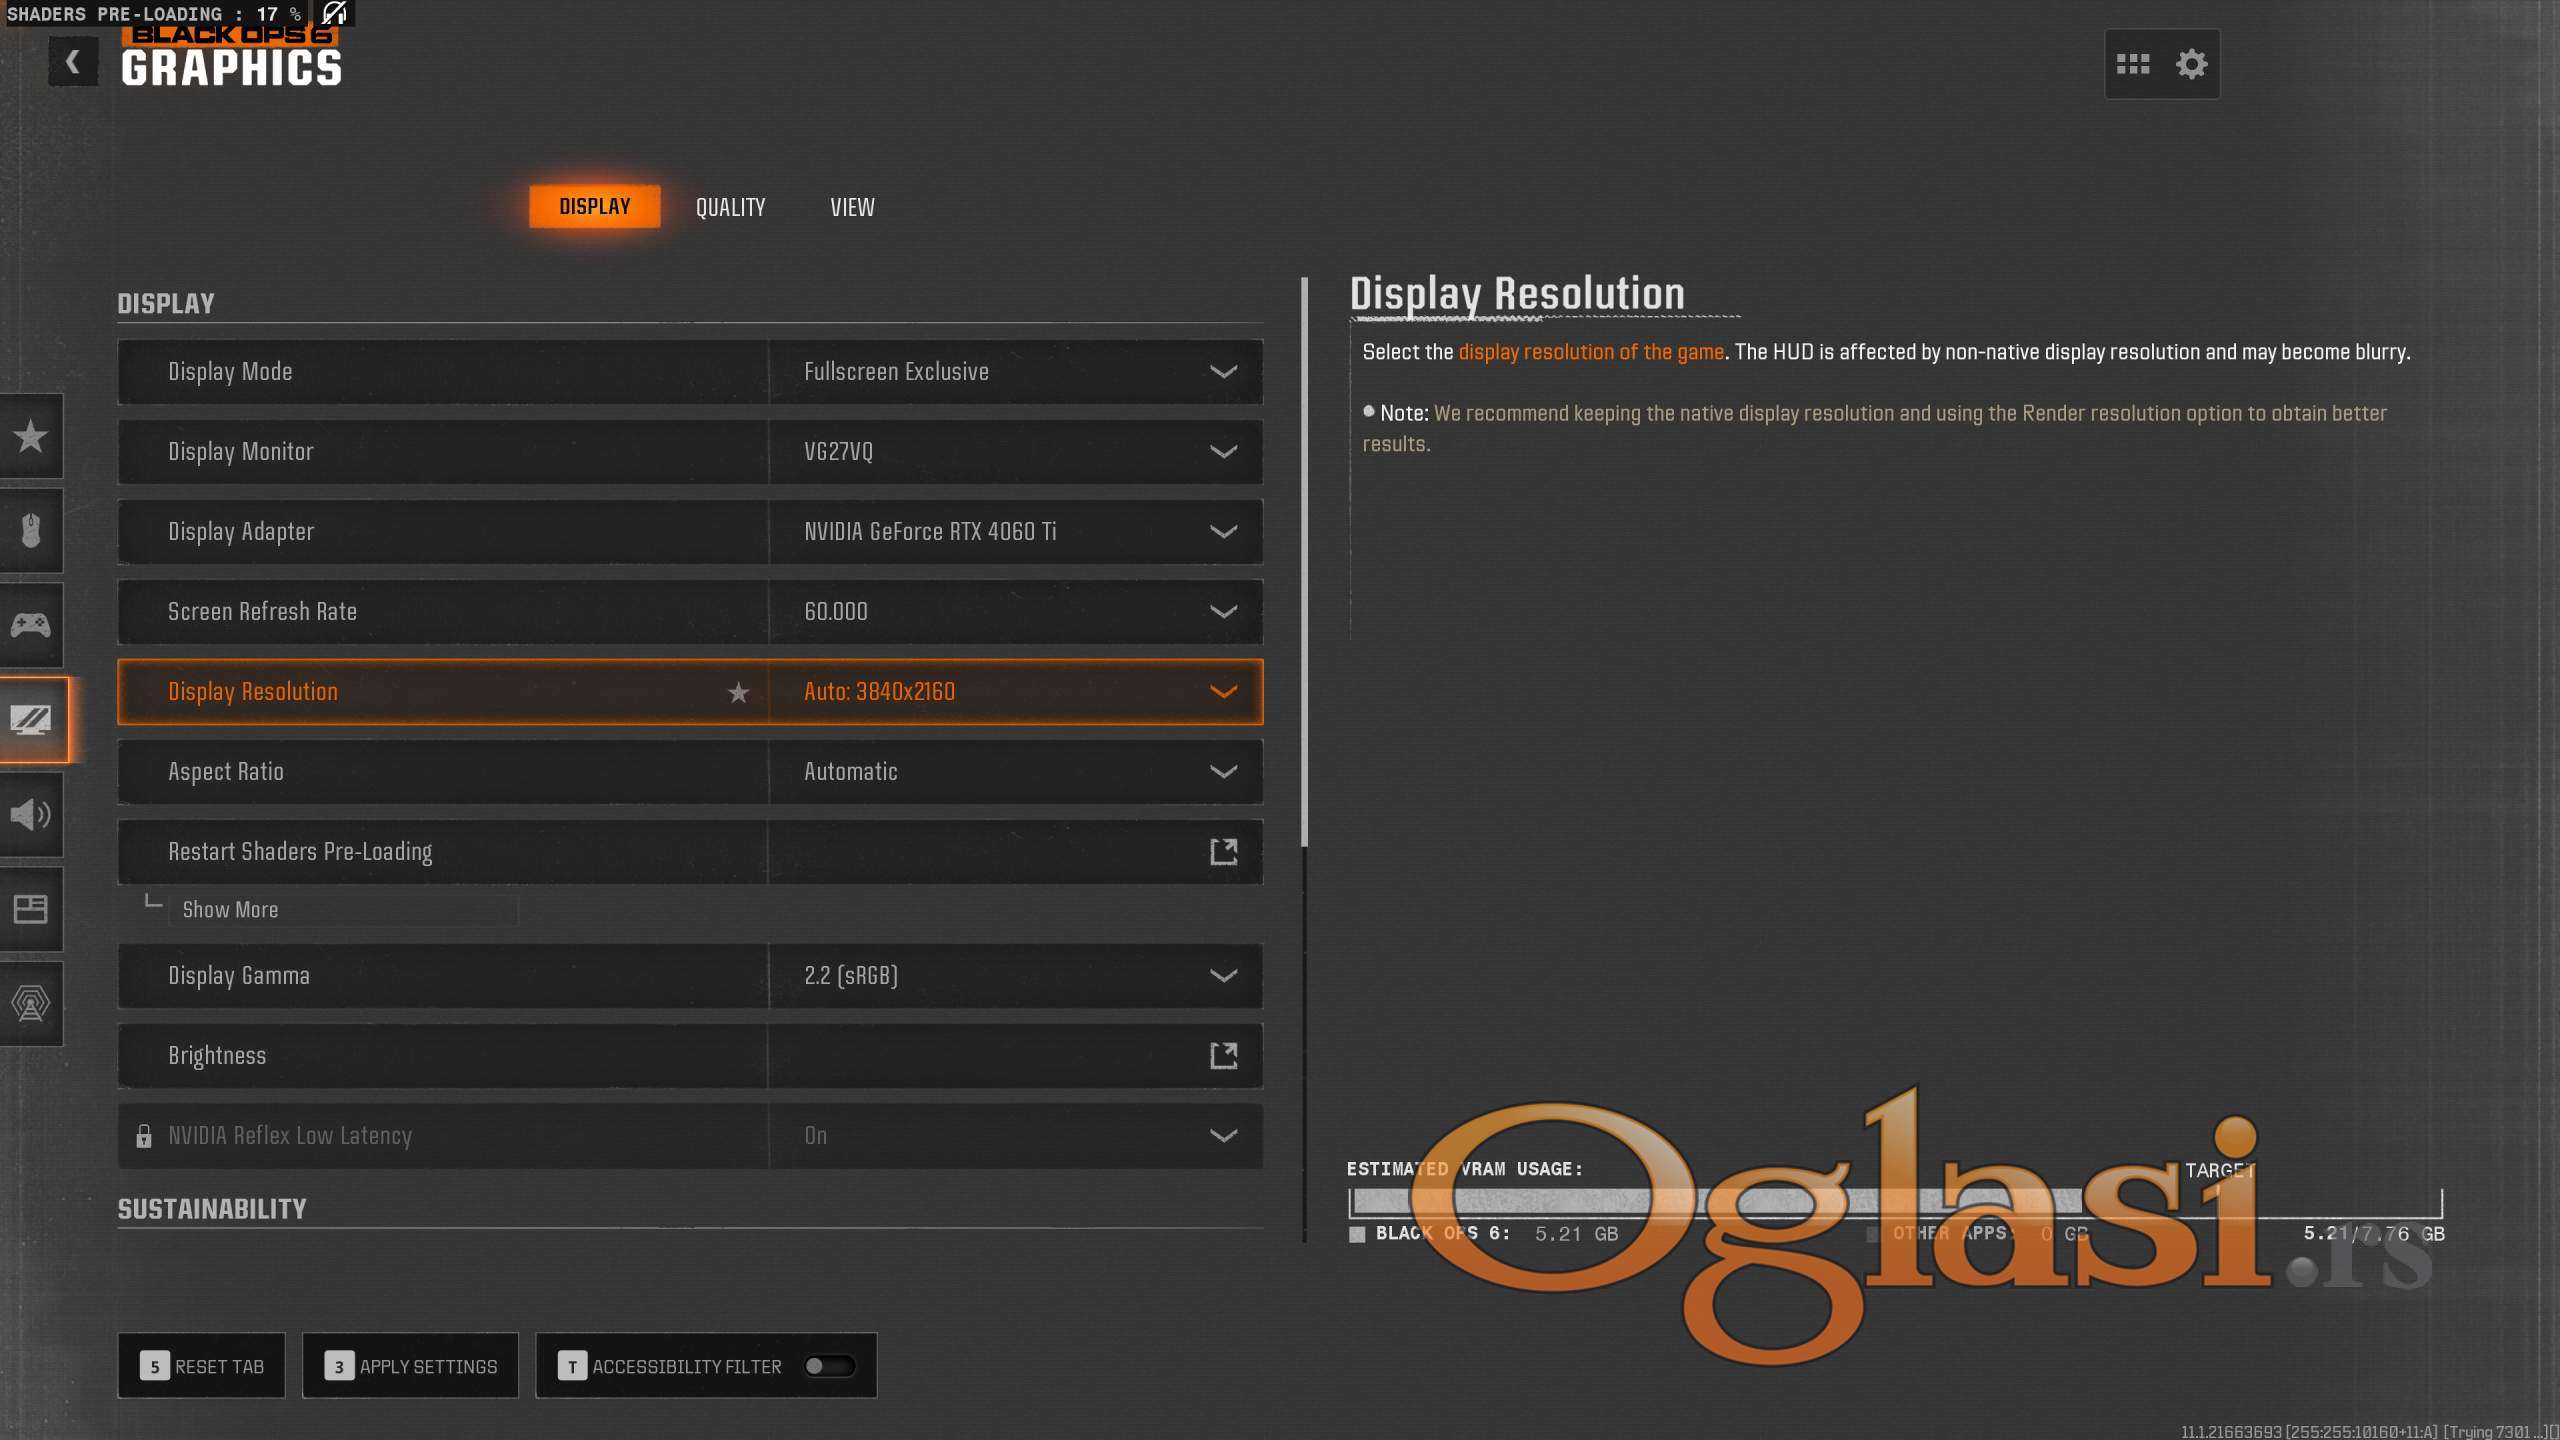Click the back arrow button
The width and height of the screenshot is (2560, 1440).
point(73,62)
